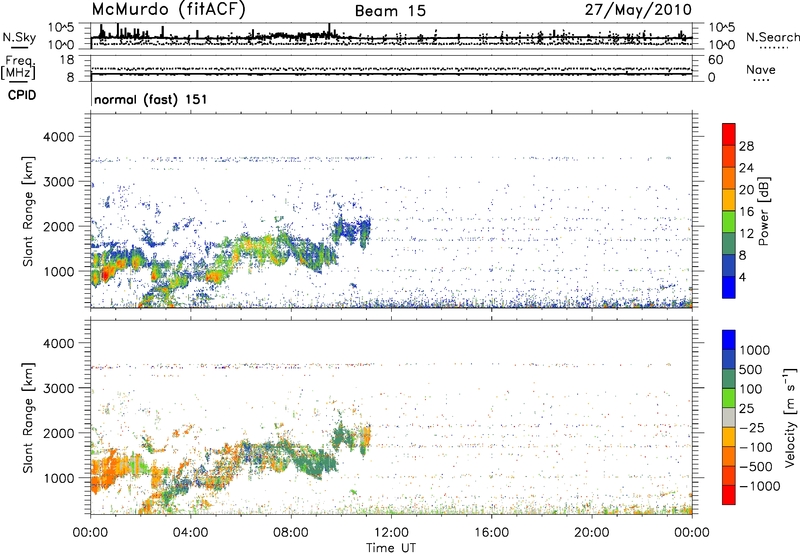Click the "28" power colorbar tick label
Image resolution: width=800 pixels, height=554 pixels.
click(x=746, y=146)
